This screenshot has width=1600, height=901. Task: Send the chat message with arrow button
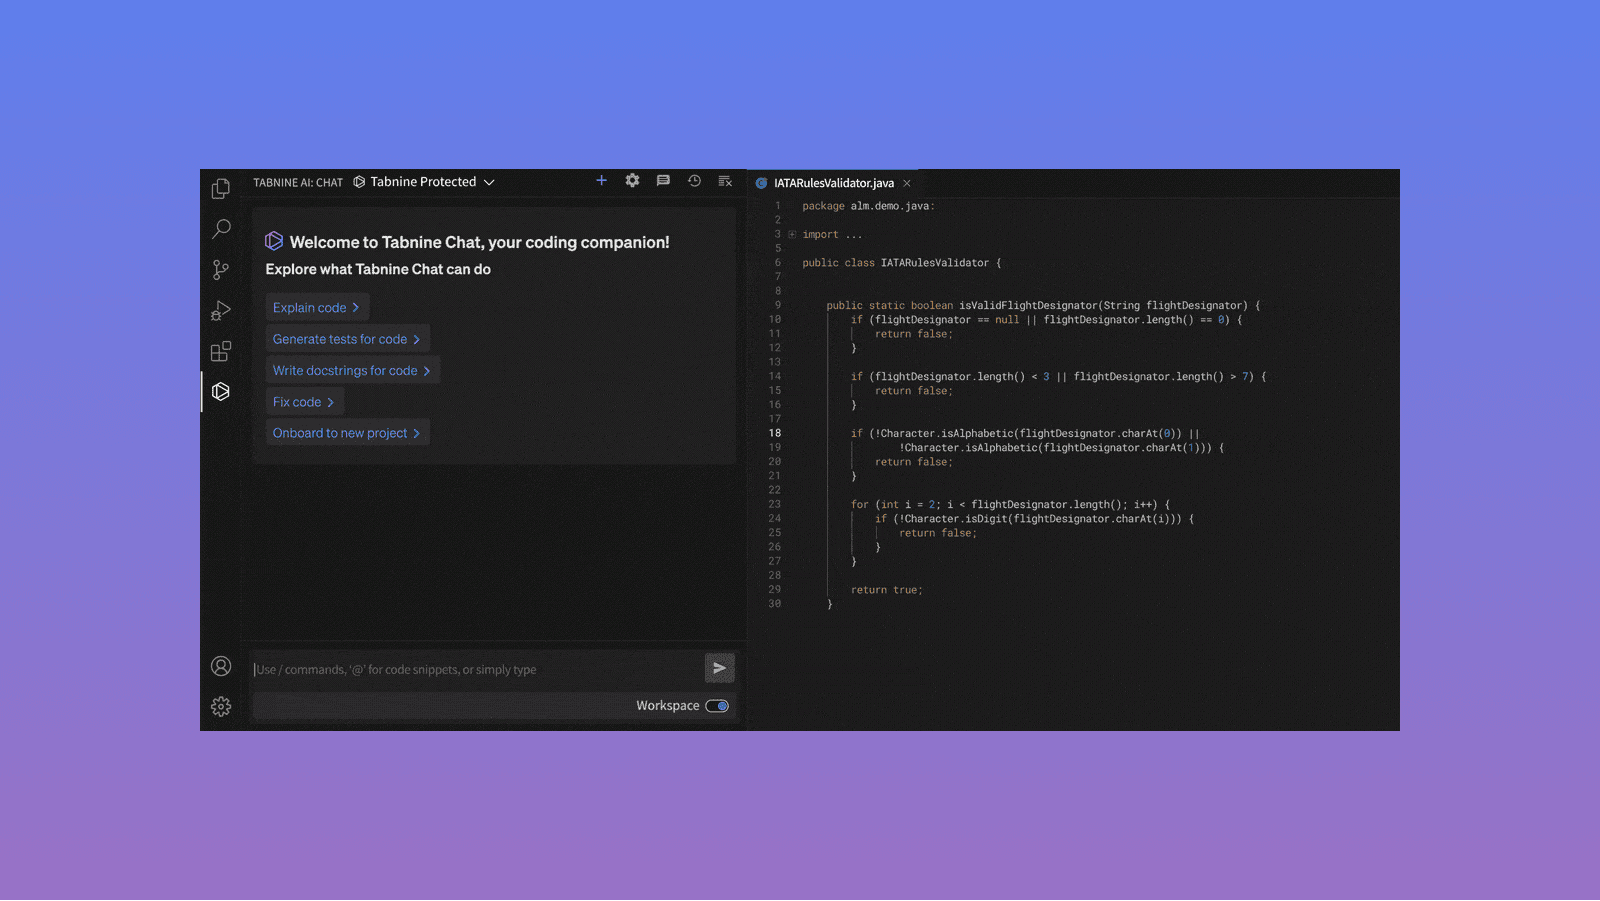point(720,668)
